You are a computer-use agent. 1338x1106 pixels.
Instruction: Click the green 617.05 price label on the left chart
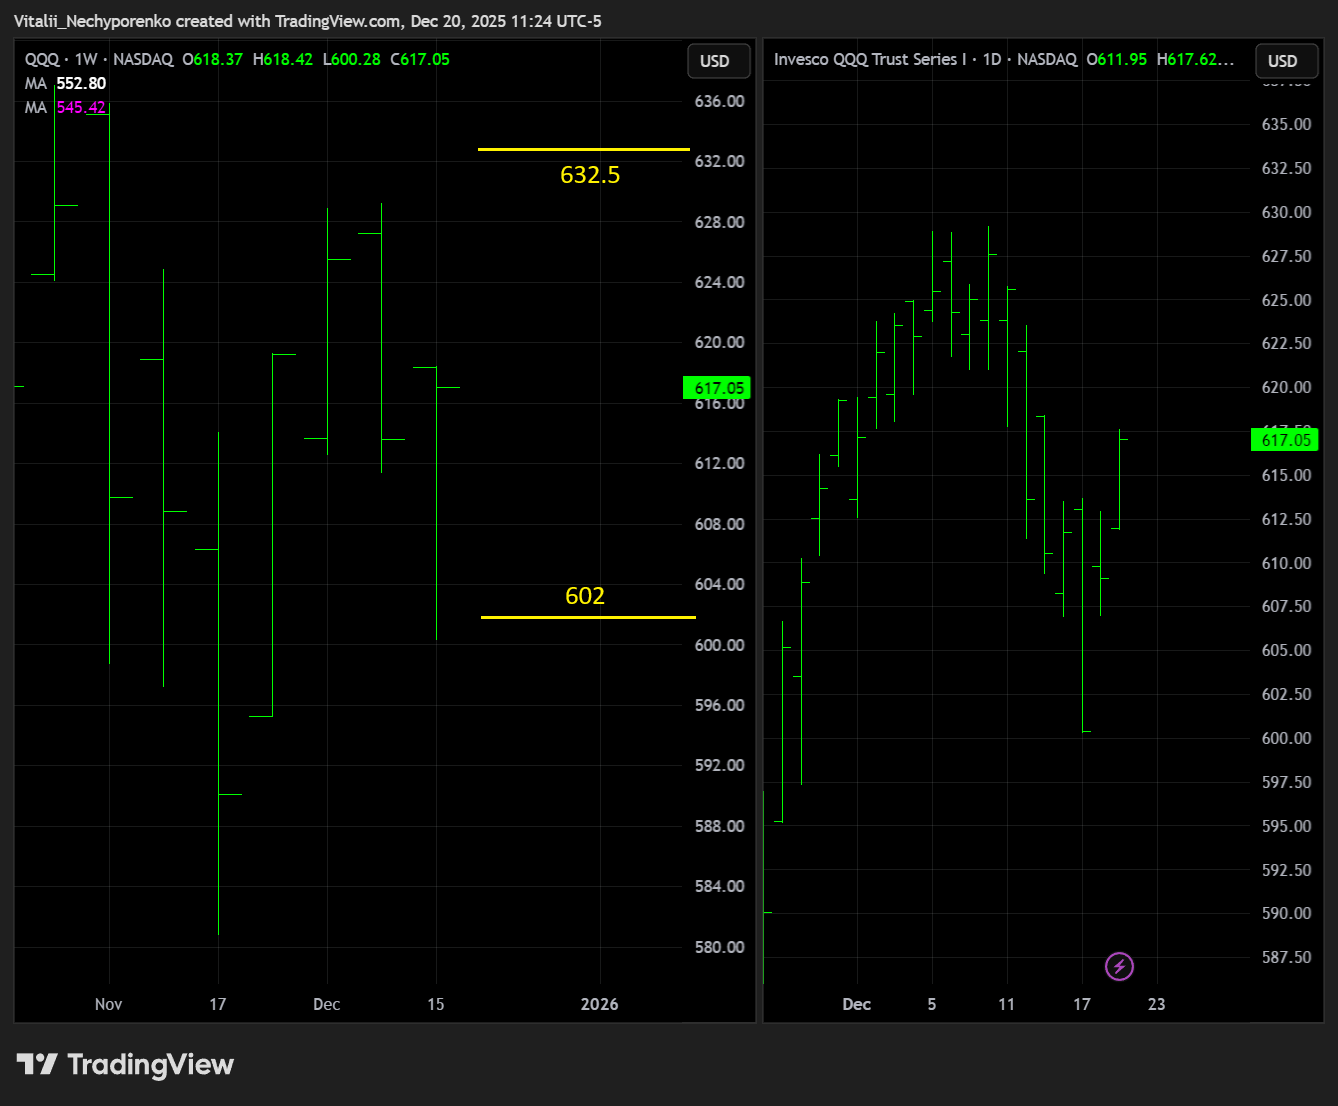coord(716,388)
